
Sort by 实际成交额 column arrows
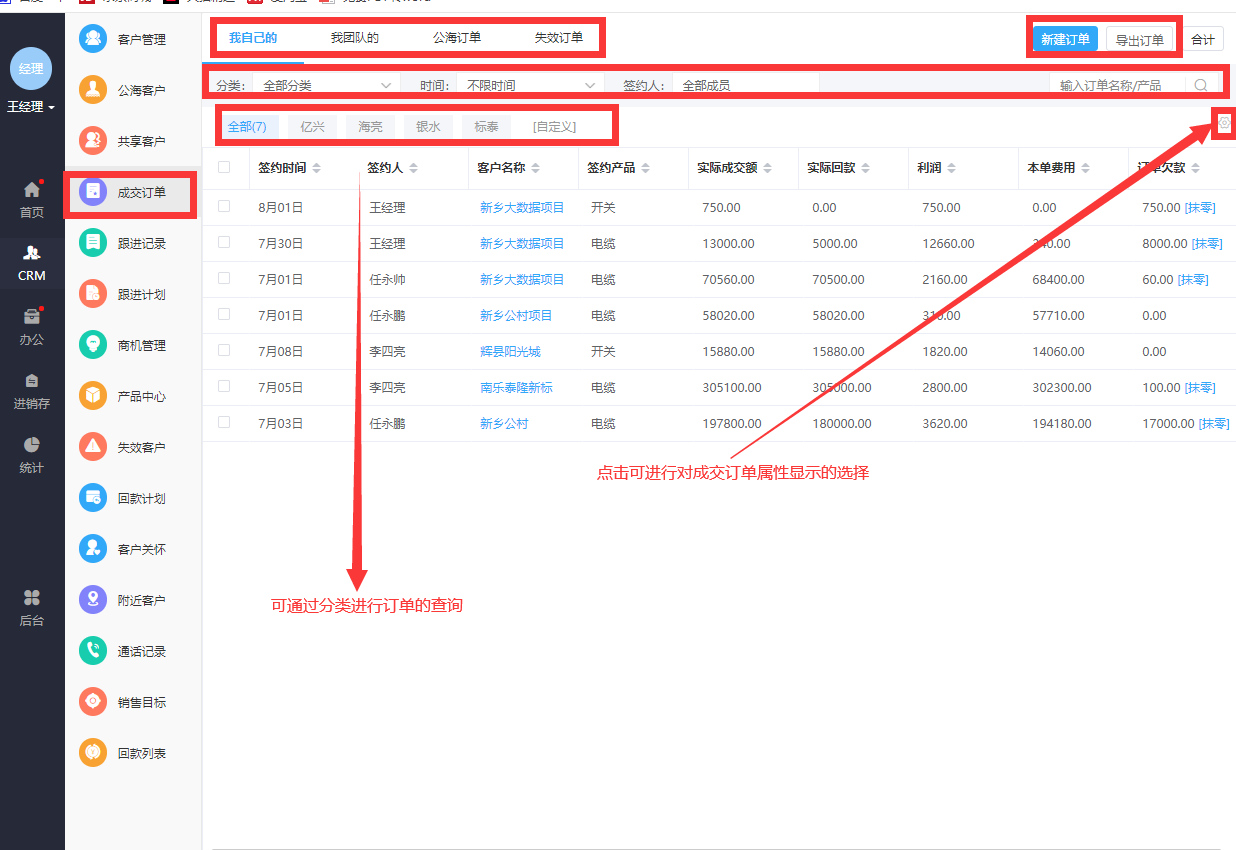click(x=767, y=168)
